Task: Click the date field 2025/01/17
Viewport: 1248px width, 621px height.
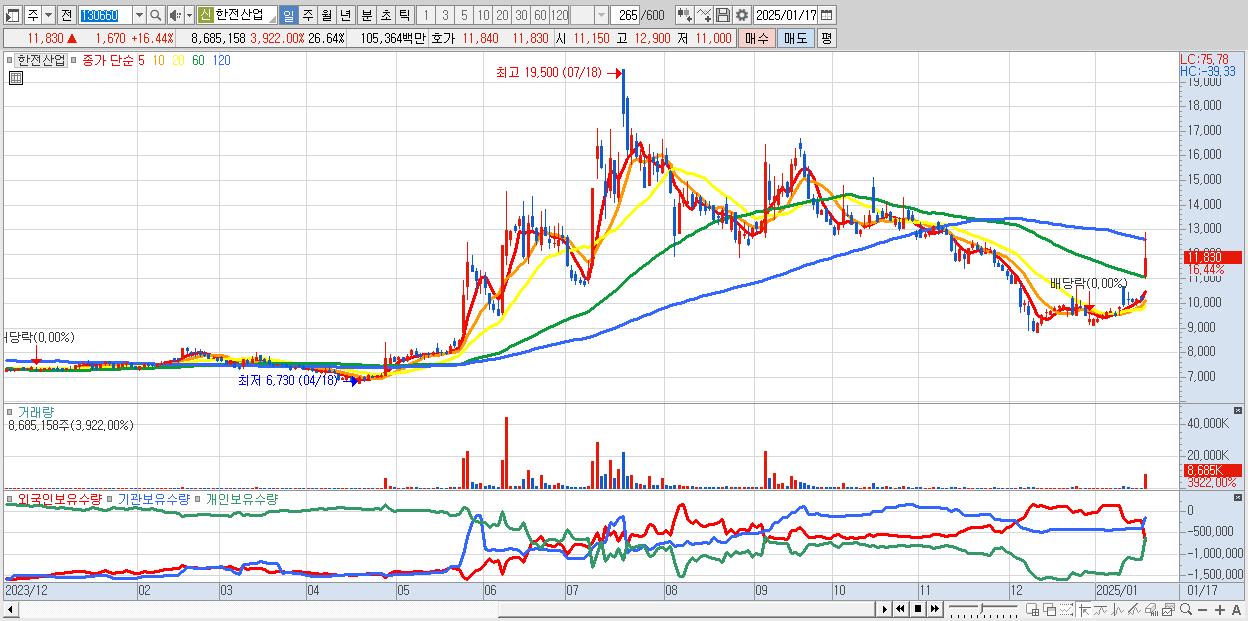Action: (x=785, y=15)
